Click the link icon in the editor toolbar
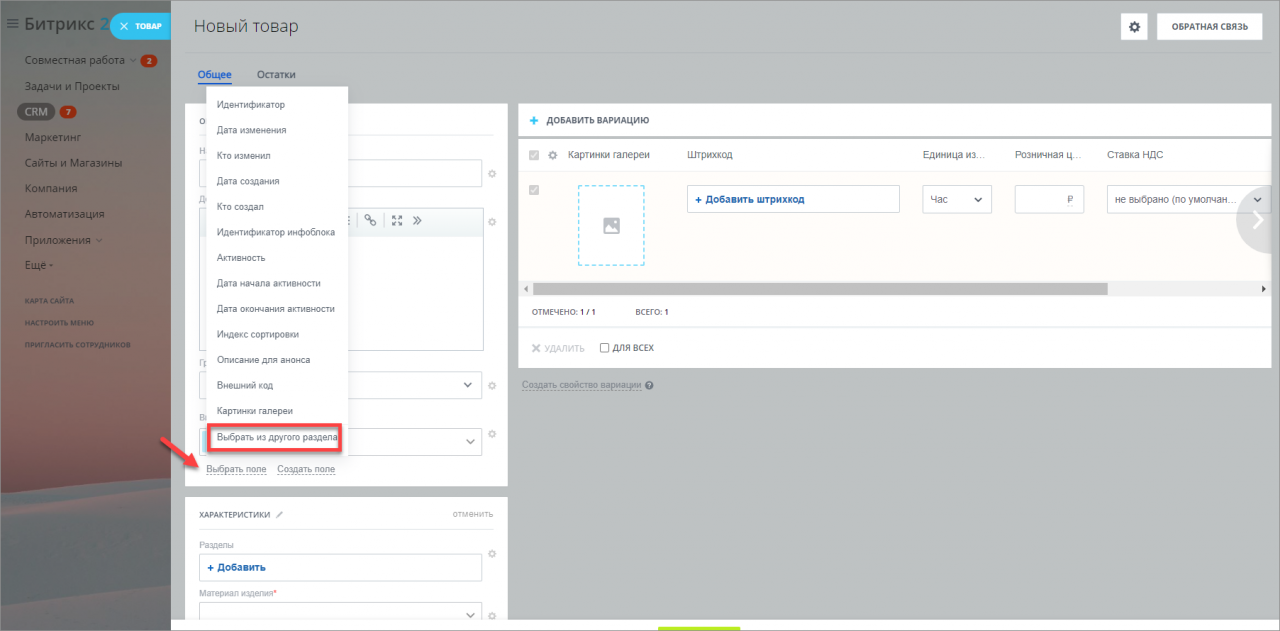Image resolution: width=1280 pixels, height=631 pixels. tap(370, 221)
